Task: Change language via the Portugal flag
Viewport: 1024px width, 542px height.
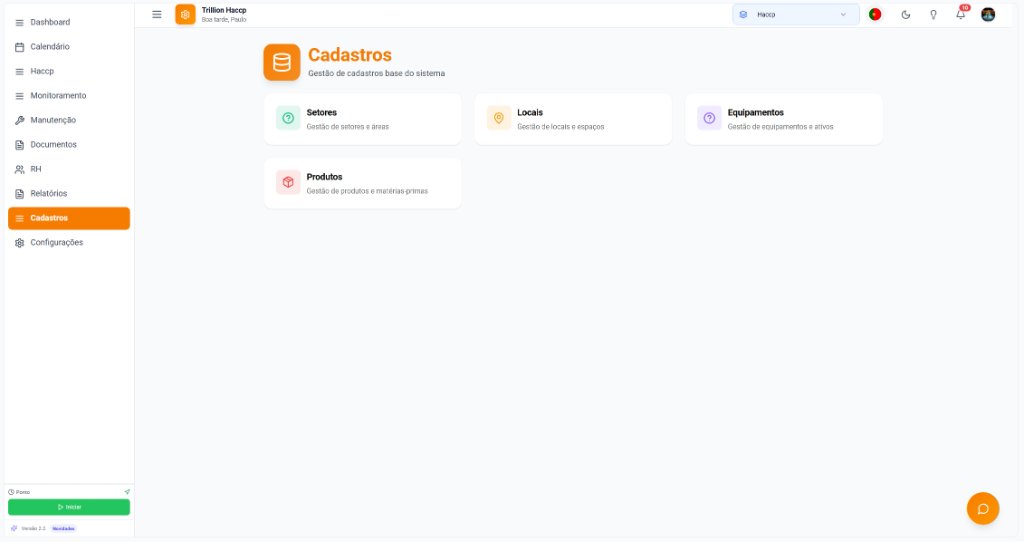Action: pos(875,14)
